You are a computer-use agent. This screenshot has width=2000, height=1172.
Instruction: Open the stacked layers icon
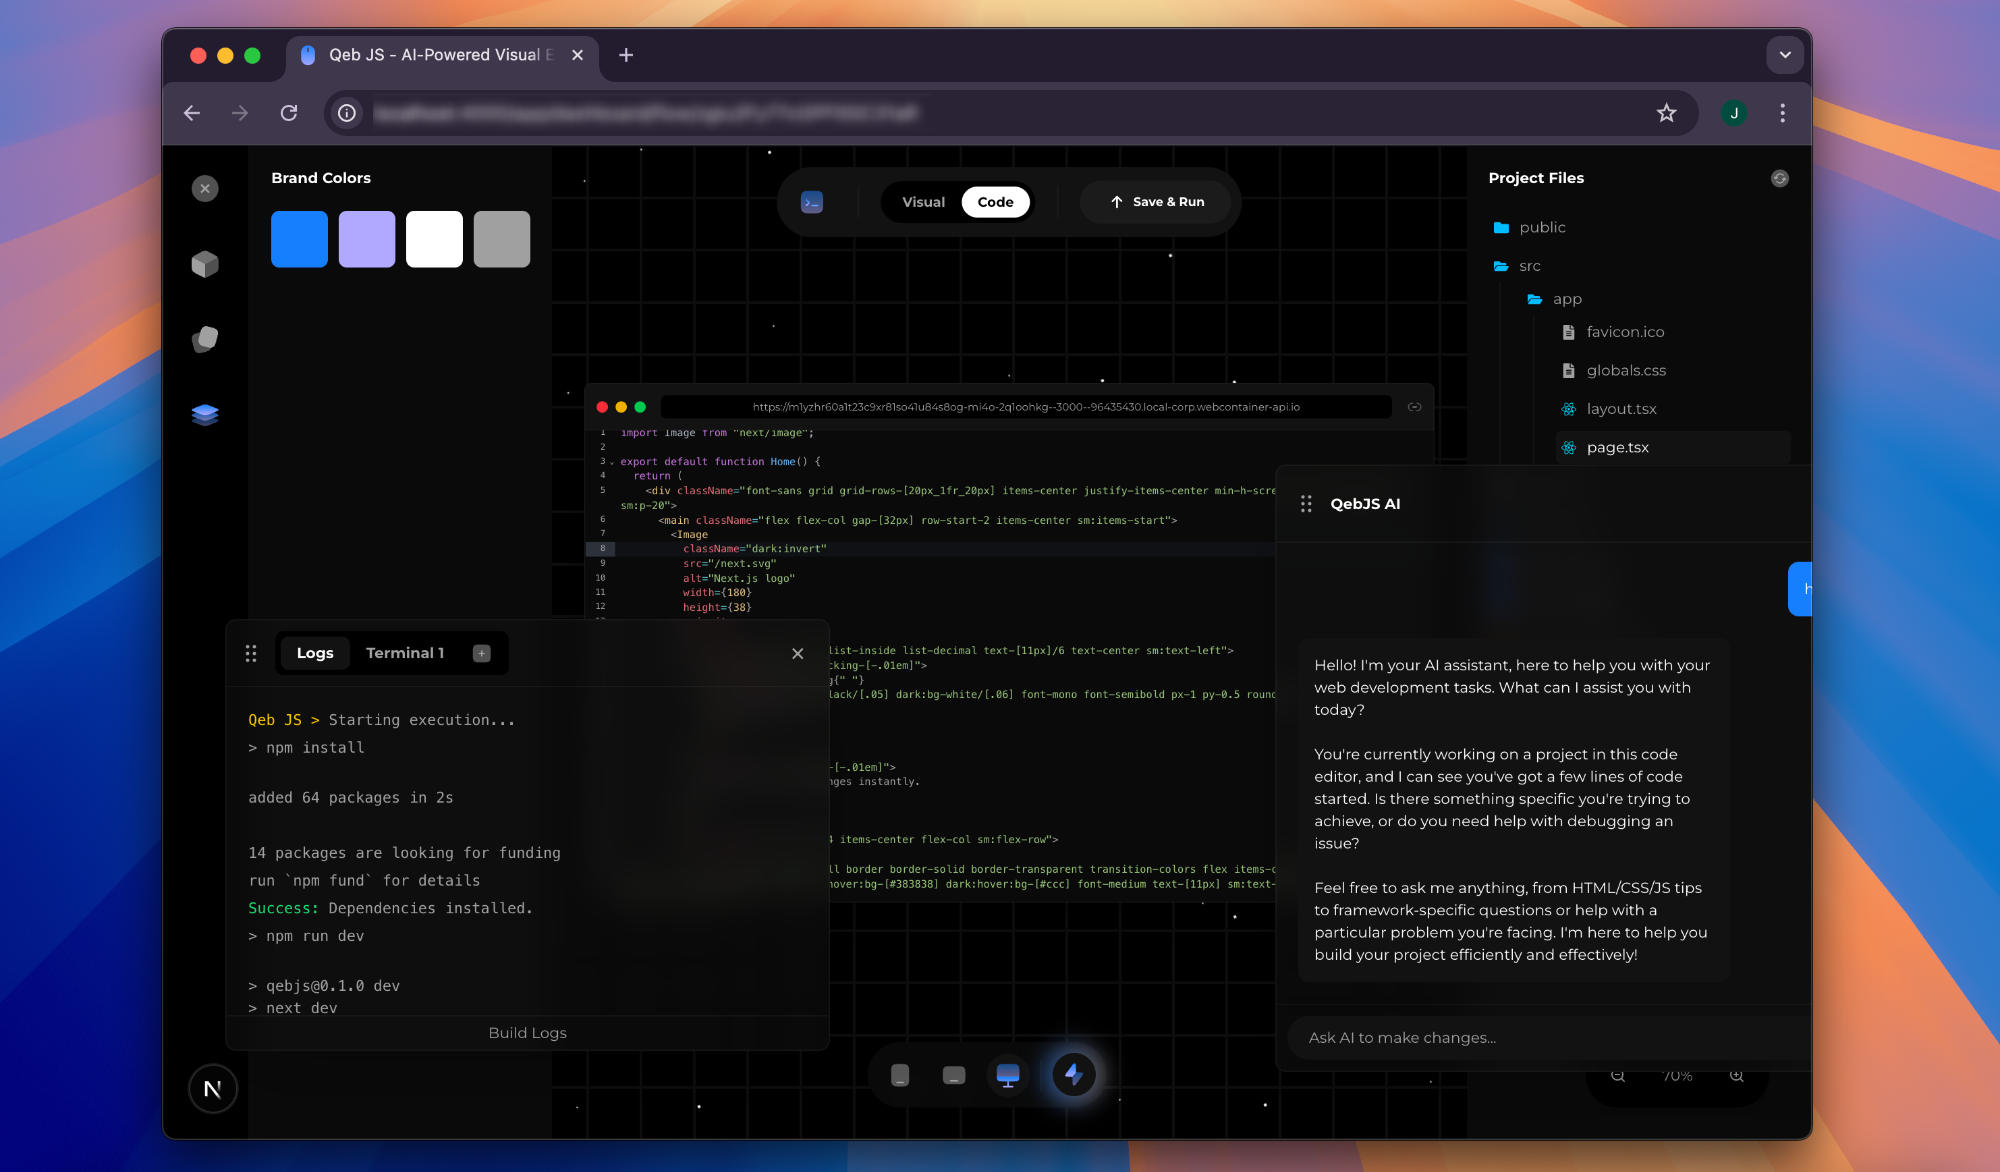click(205, 414)
